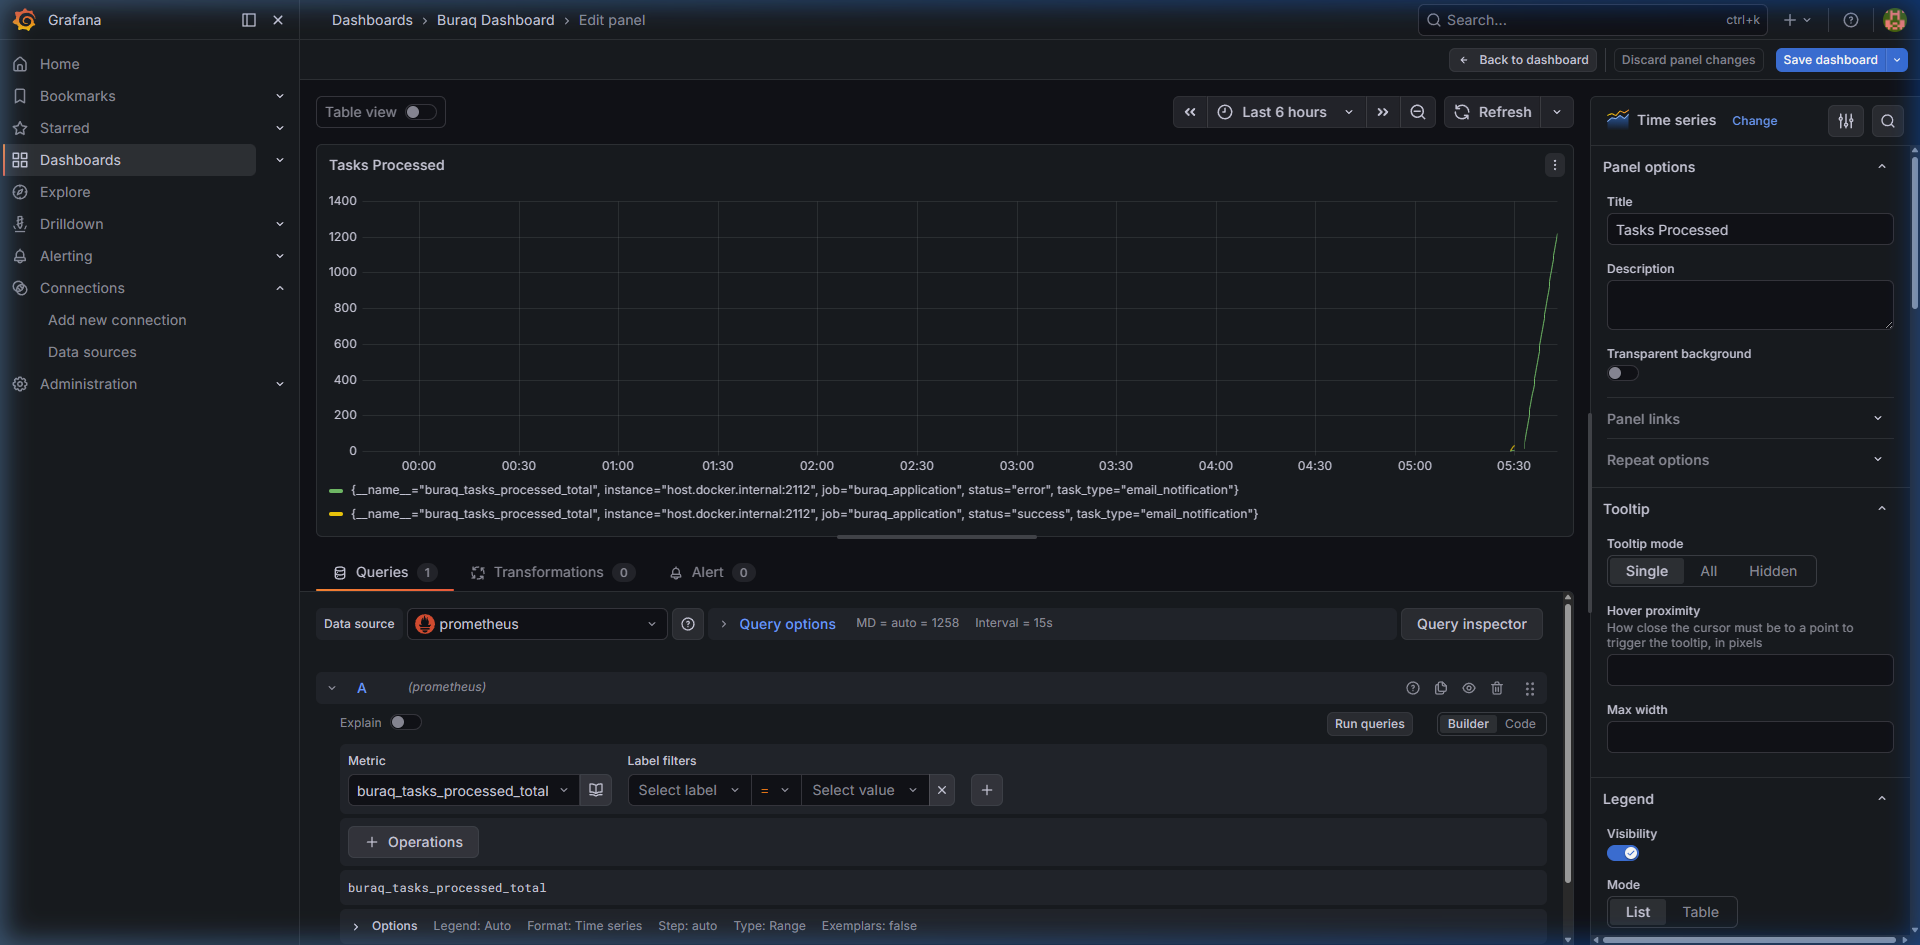Click Back to dashboard button
1920x945 pixels.
[x=1523, y=60]
